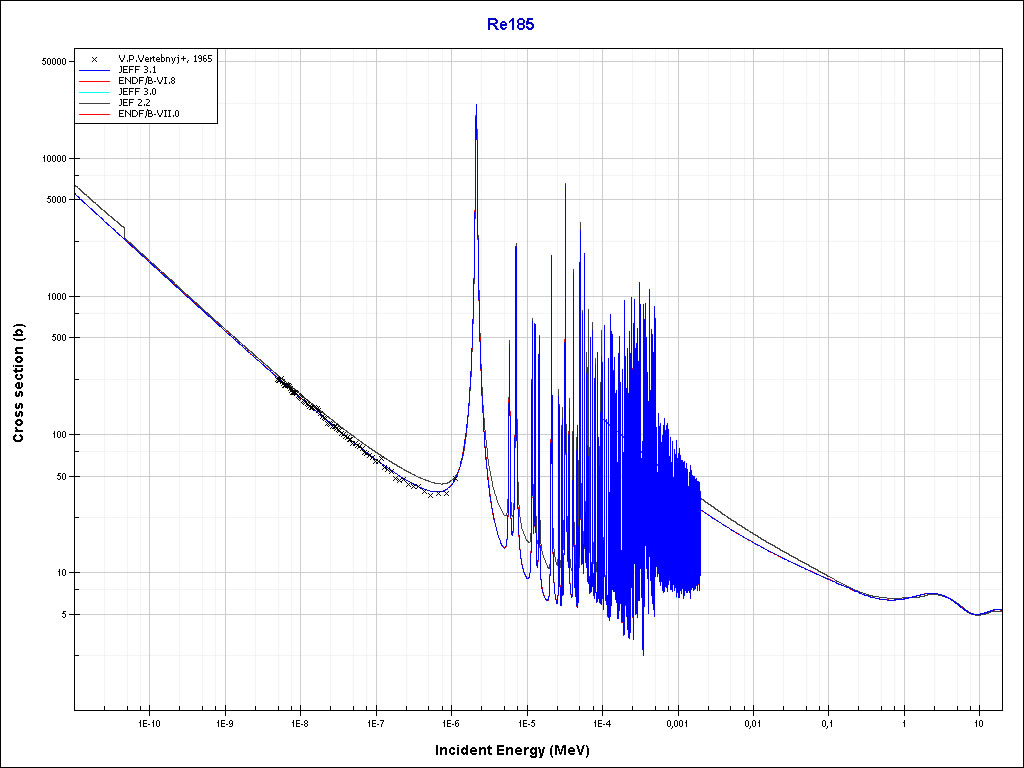Viewport: 1024px width, 768px height.
Task: Click the 1E-10 x-axis tick label
Action: pos(149,722)
